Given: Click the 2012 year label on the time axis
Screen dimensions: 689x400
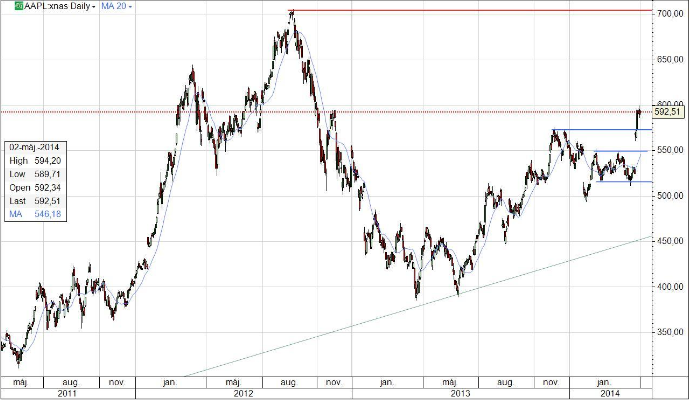Looking at the screenshot, I should pos(243,393).
